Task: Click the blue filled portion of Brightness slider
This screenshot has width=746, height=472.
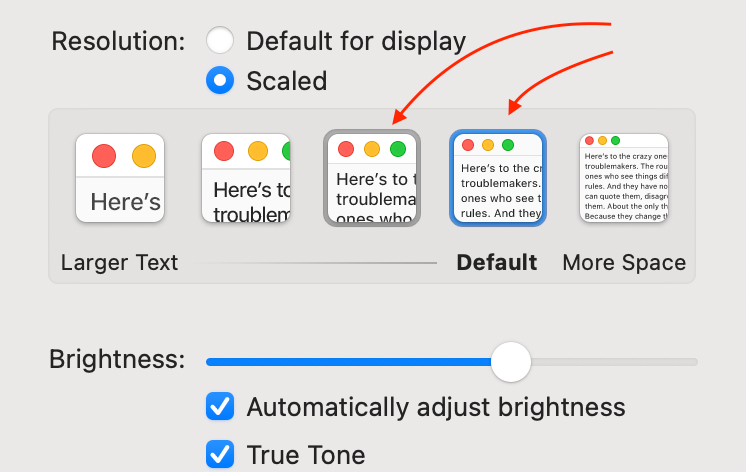Action: click(350, 361)
